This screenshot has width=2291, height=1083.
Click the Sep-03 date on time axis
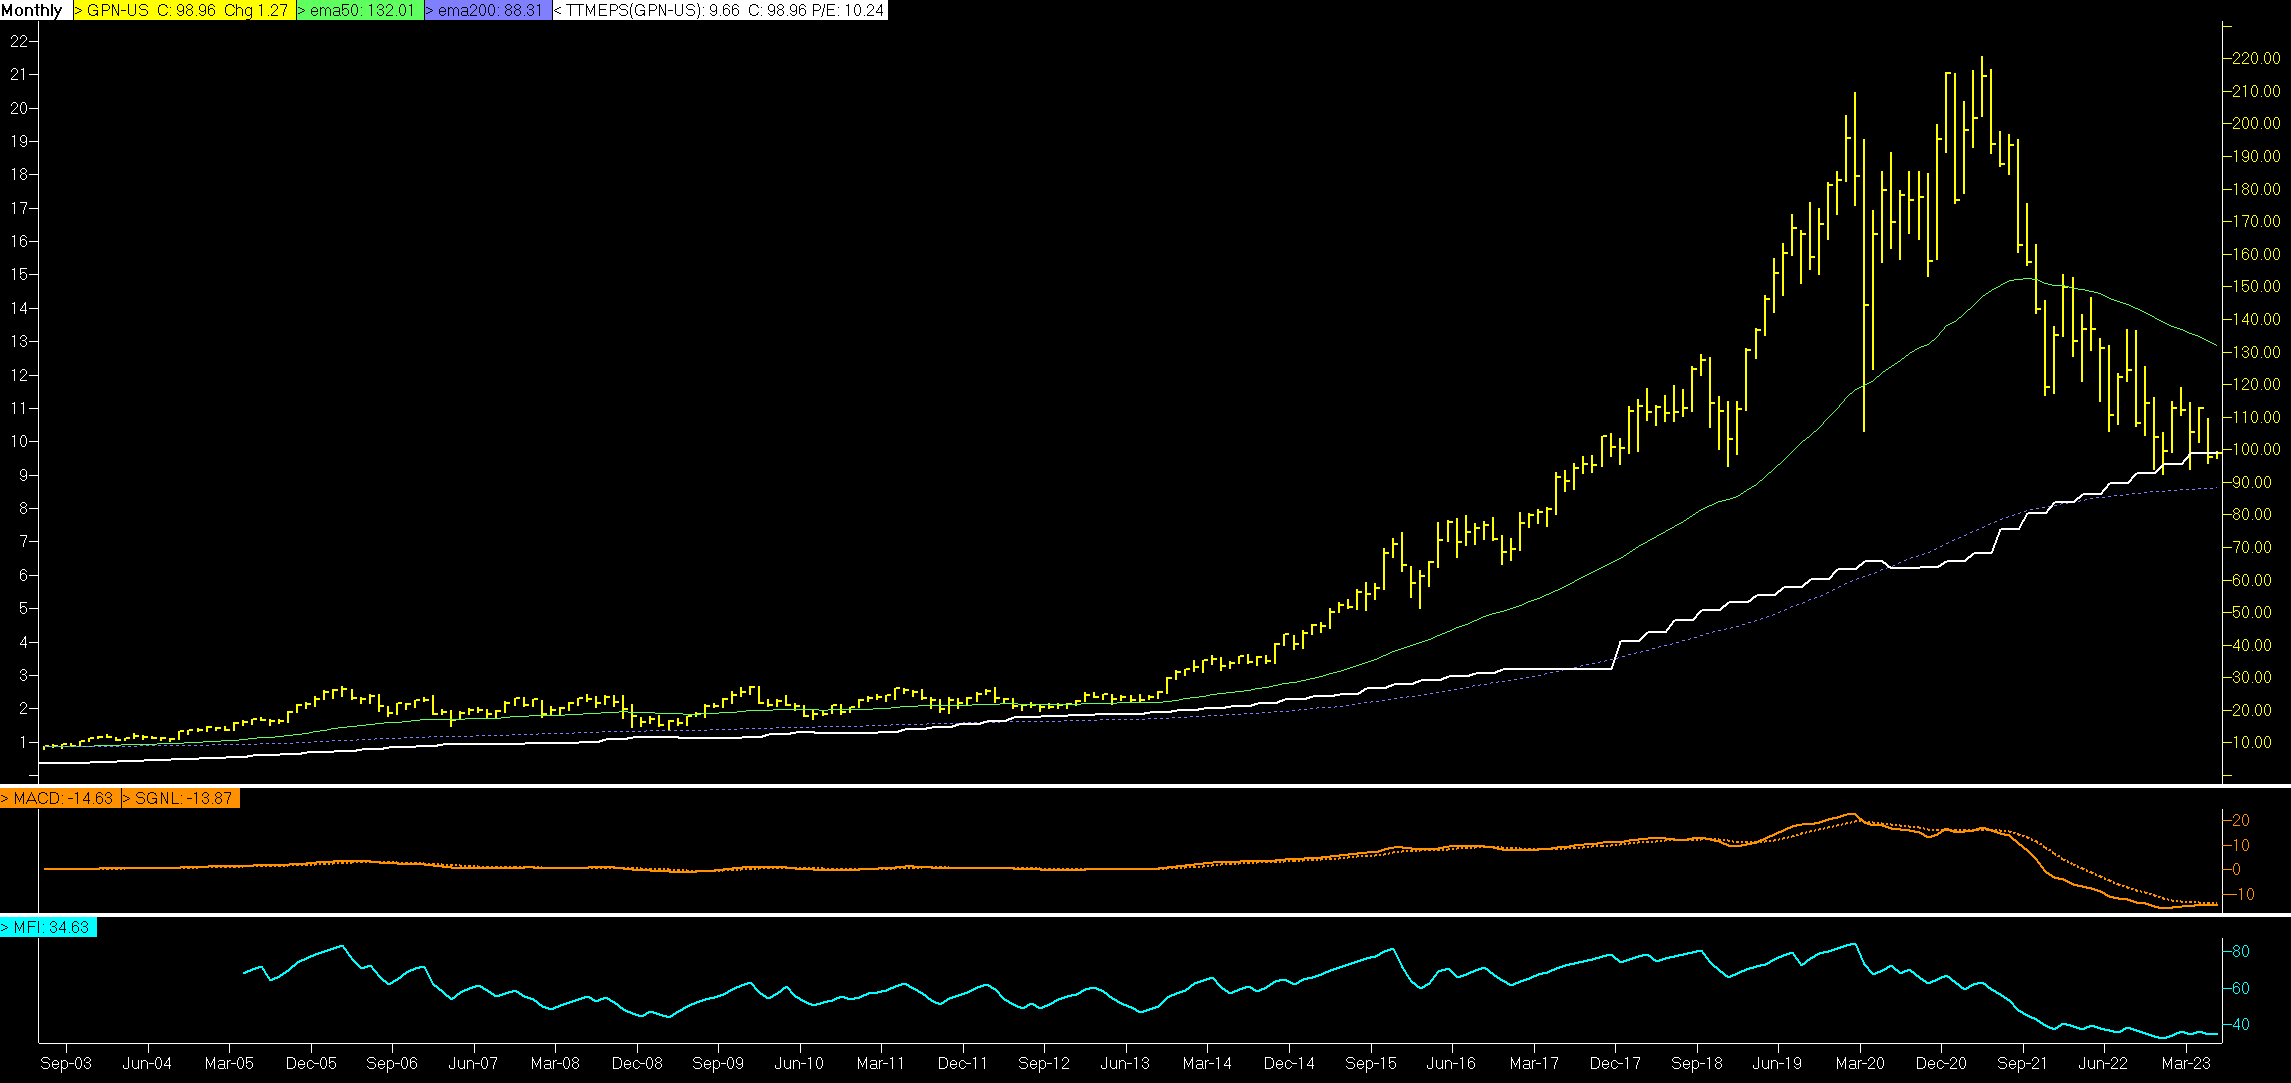click(66, 1063)
